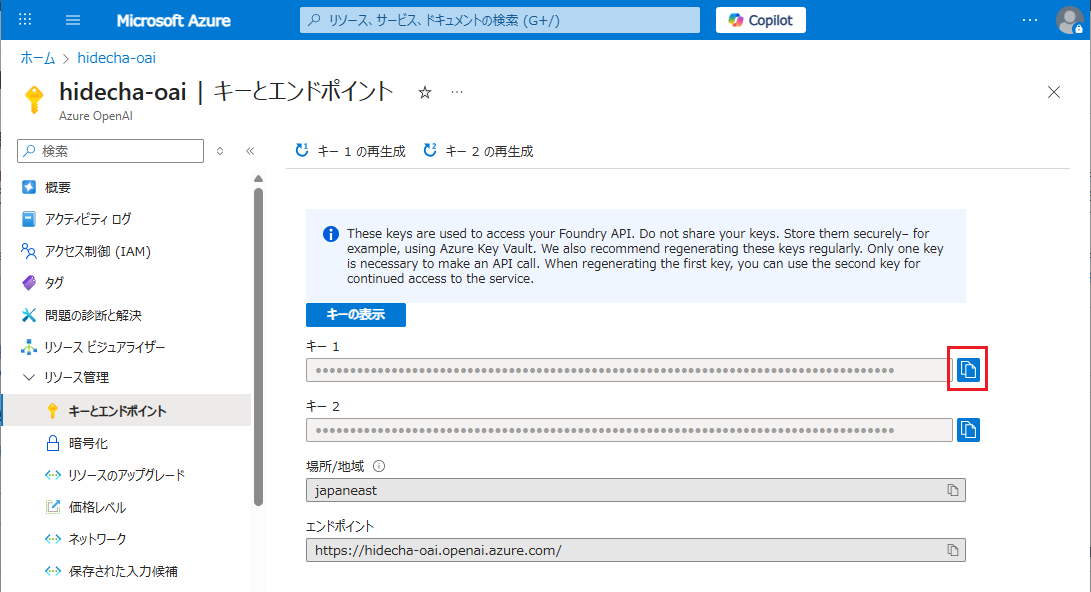Screen dimensions: 1091x592
Task: Collapse the sidebar with the double chevron
Action: click(250, 151)
